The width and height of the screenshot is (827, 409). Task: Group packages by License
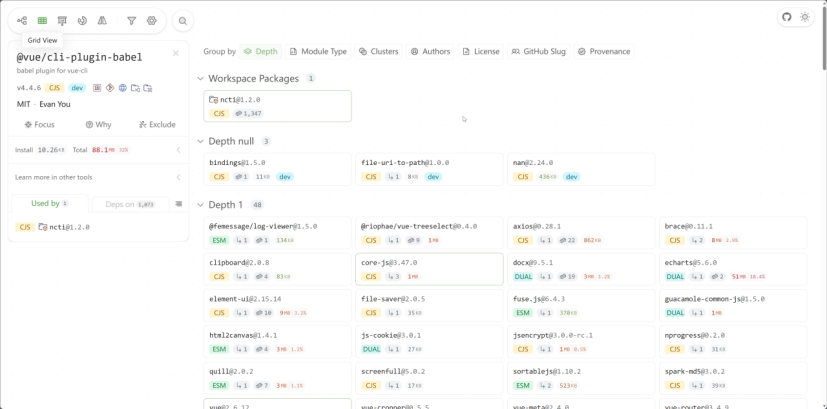(x=480, y=51)
